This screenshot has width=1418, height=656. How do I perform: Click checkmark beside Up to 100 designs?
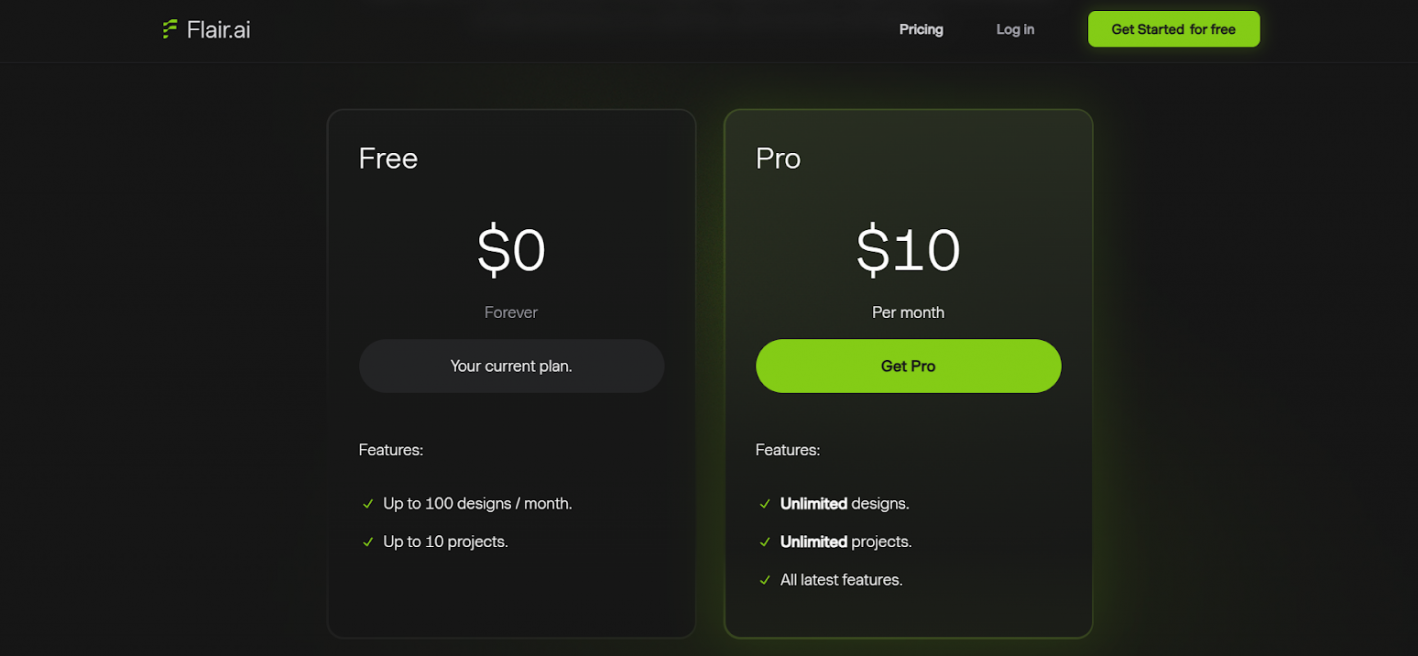368,504
